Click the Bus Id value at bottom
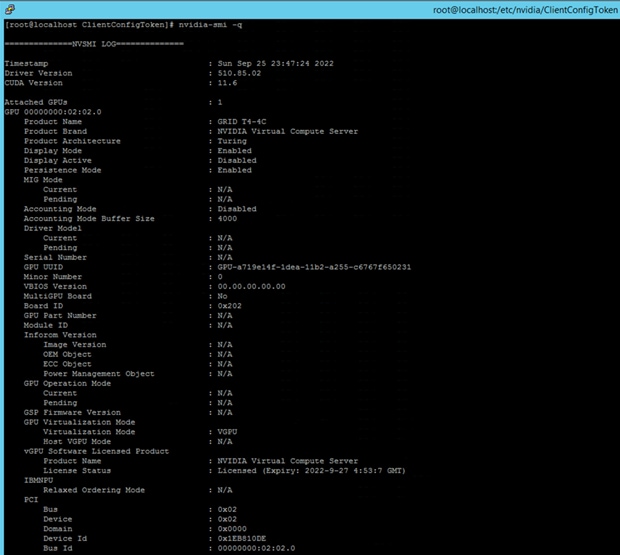This screenshot has width=620, height=555. point(256,548)
